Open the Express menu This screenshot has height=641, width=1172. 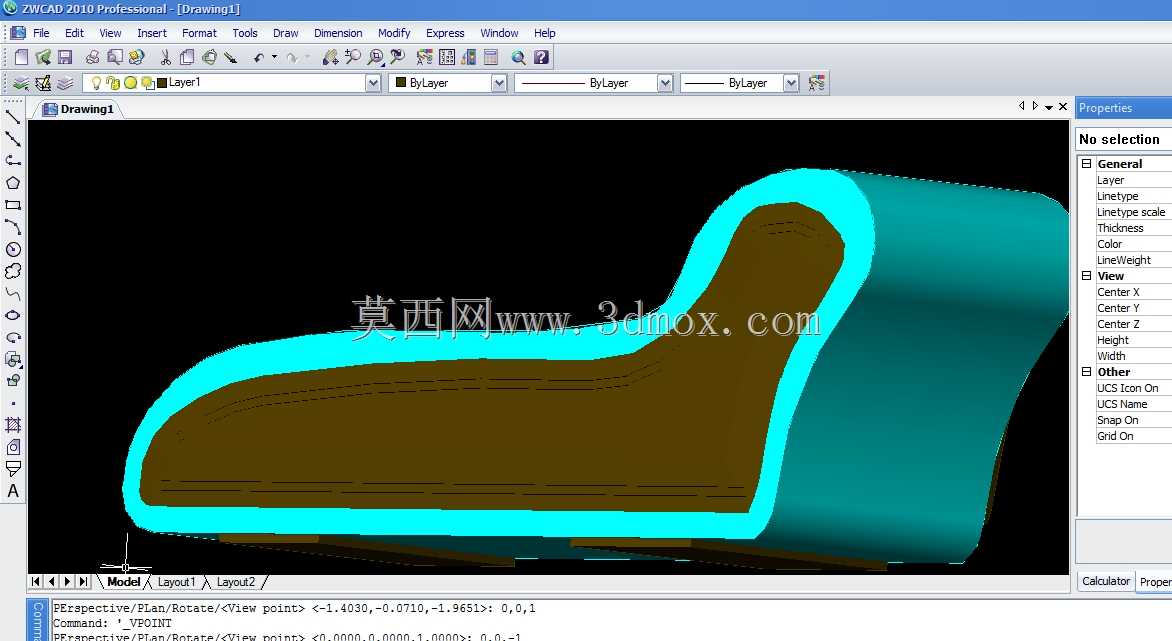pos(445,33)
